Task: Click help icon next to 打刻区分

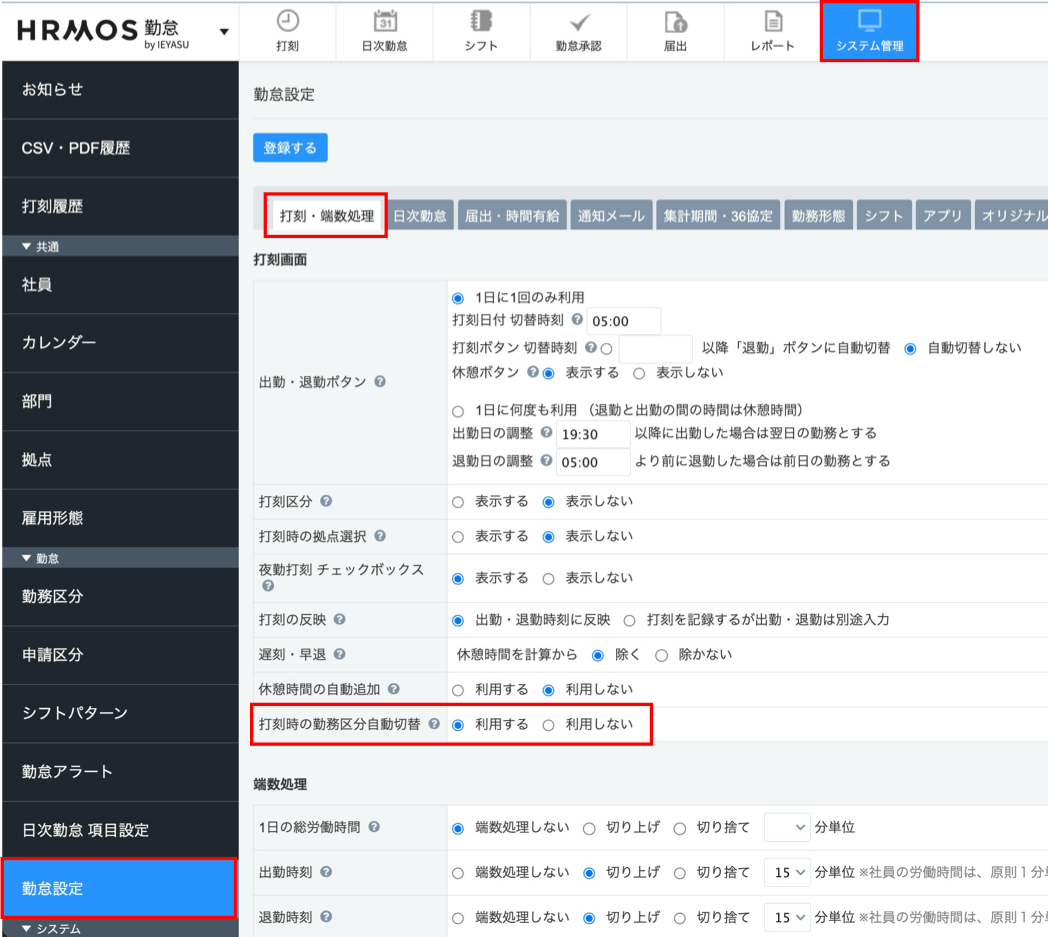Action: (326, 502)
